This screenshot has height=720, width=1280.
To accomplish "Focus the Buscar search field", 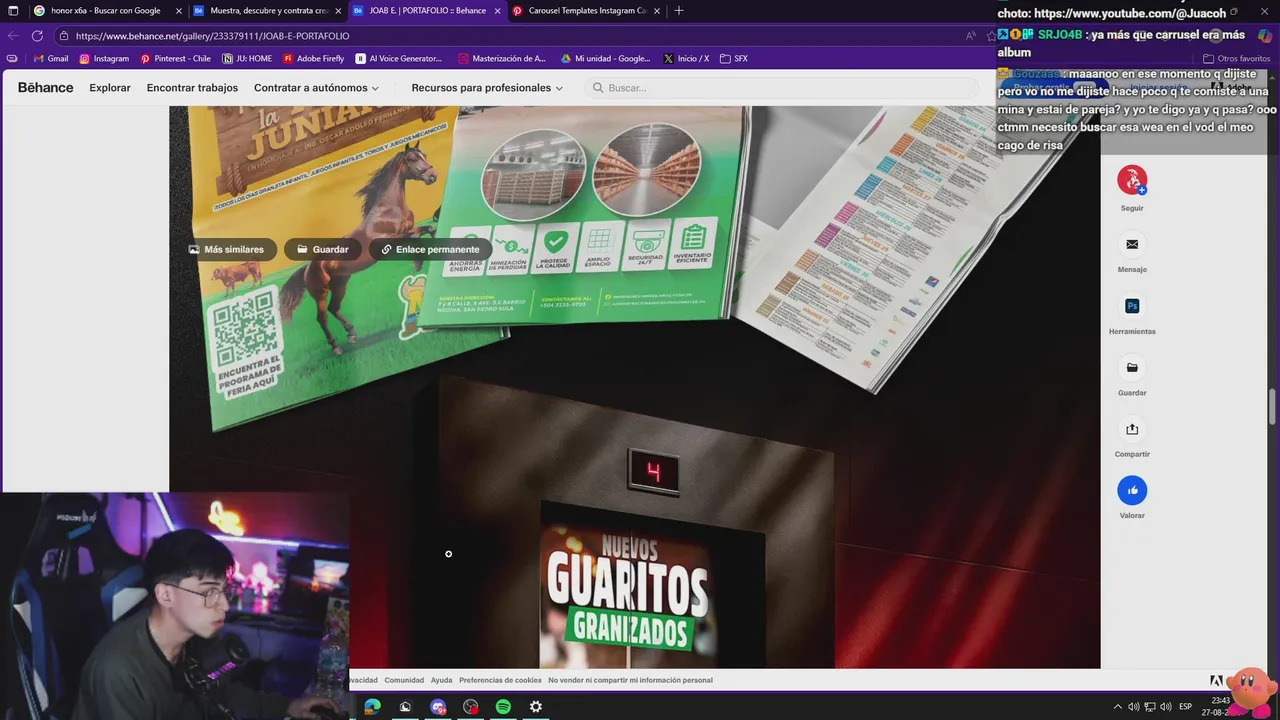I will (x=780, y=88).
